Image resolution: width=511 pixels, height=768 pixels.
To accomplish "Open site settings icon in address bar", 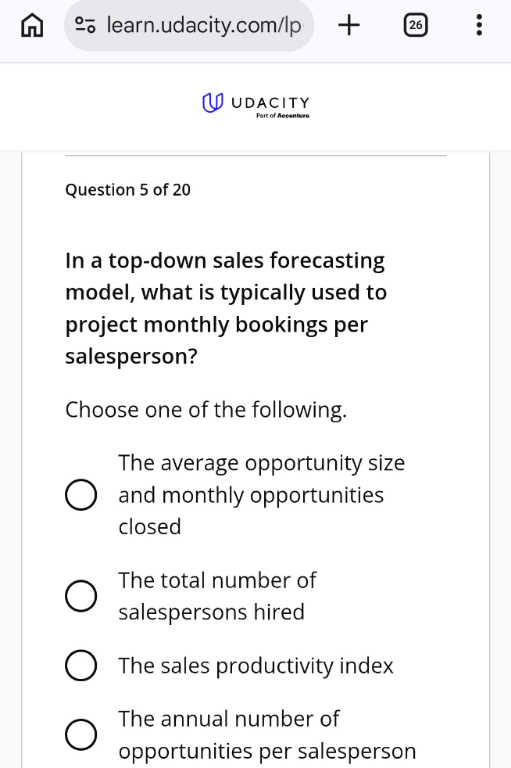I will coord(85,25).
